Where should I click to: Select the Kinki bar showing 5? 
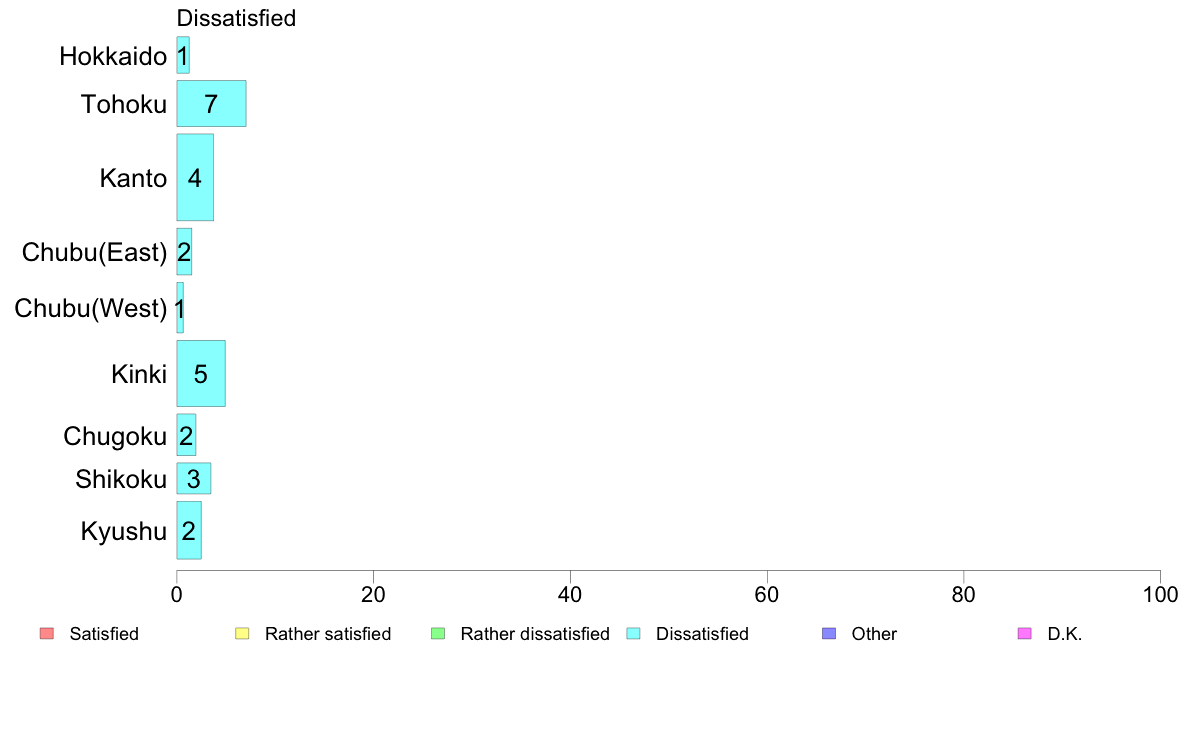(x=201, y=373)
